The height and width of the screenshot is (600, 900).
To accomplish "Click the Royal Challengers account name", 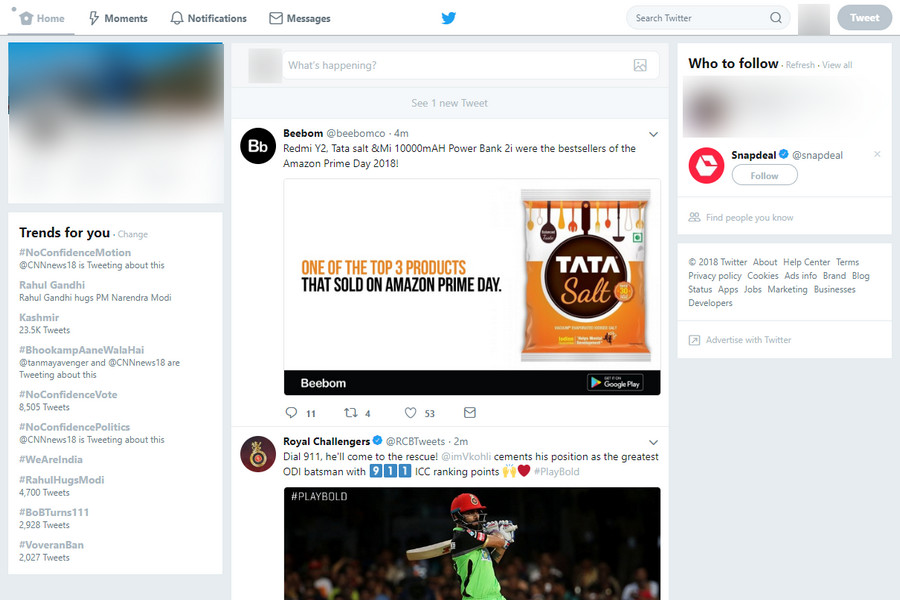I will point(326,442).
